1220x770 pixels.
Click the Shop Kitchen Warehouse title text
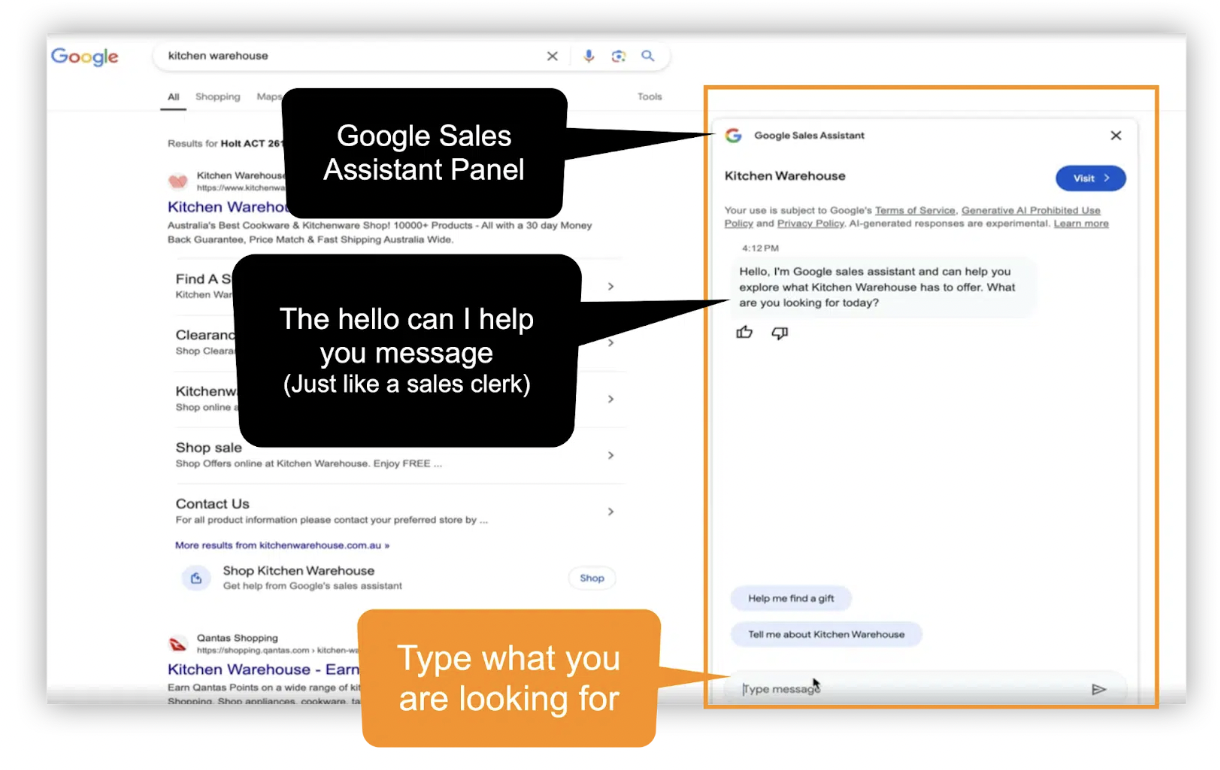[x=298, y=571]
